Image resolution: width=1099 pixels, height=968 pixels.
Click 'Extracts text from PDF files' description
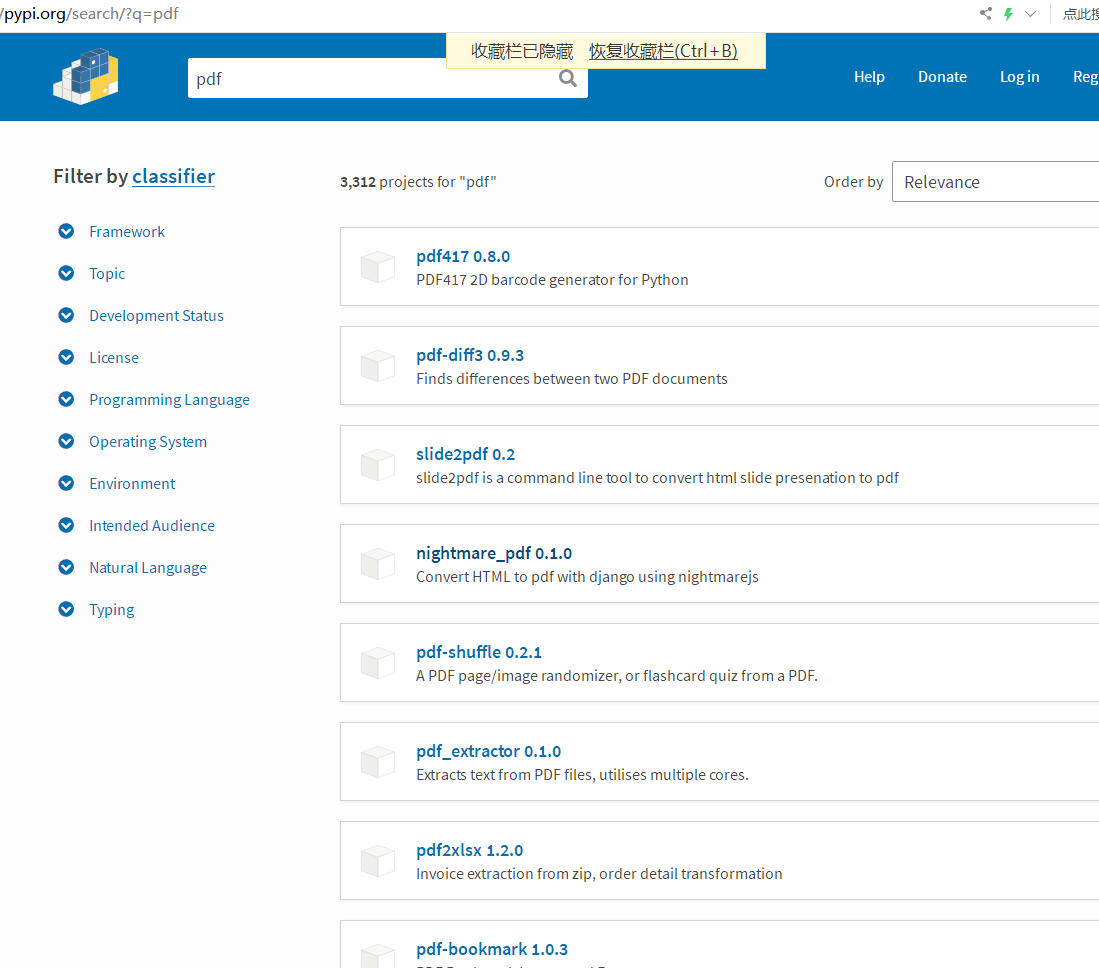[x=582, y=775]
